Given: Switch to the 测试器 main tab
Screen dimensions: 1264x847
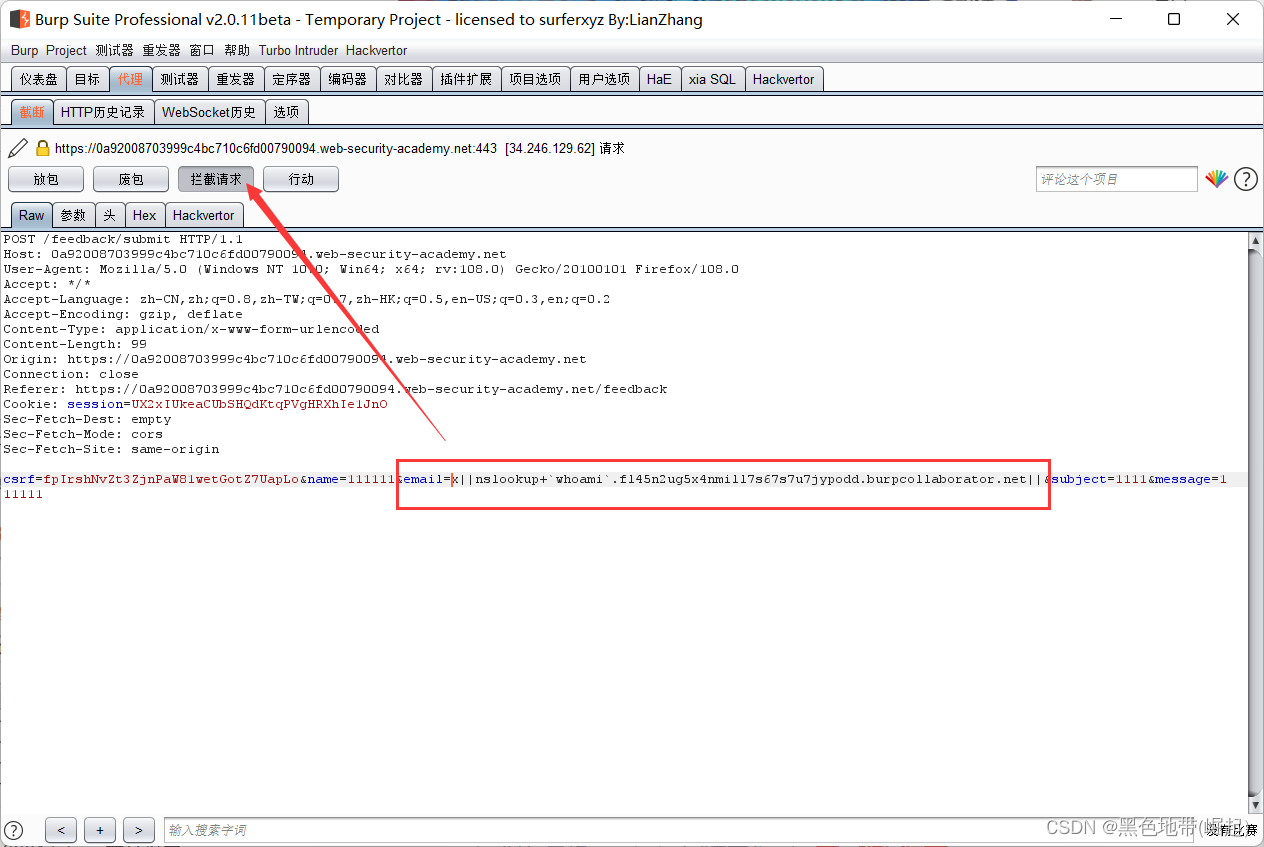Looking at the screenshot, I should pos(180,79).
